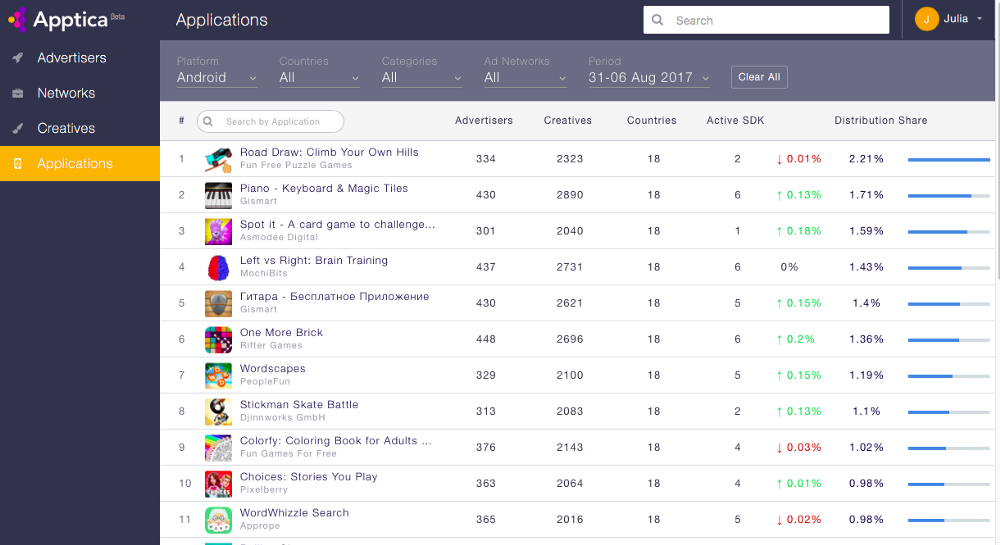This screenshot has height=545, width=1000.
Task: Sort by the # rank column header
Action: click(182, 120)
